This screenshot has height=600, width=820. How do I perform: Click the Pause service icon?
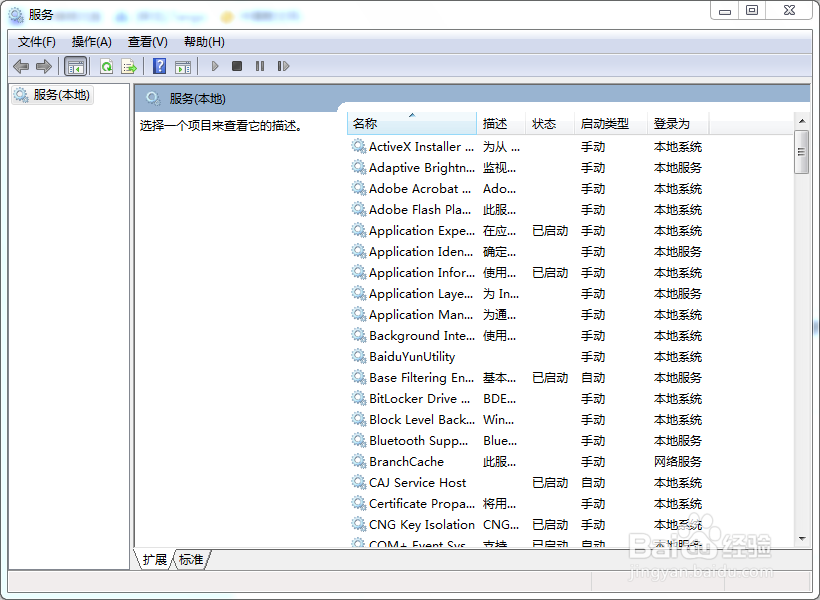(260, 66)
